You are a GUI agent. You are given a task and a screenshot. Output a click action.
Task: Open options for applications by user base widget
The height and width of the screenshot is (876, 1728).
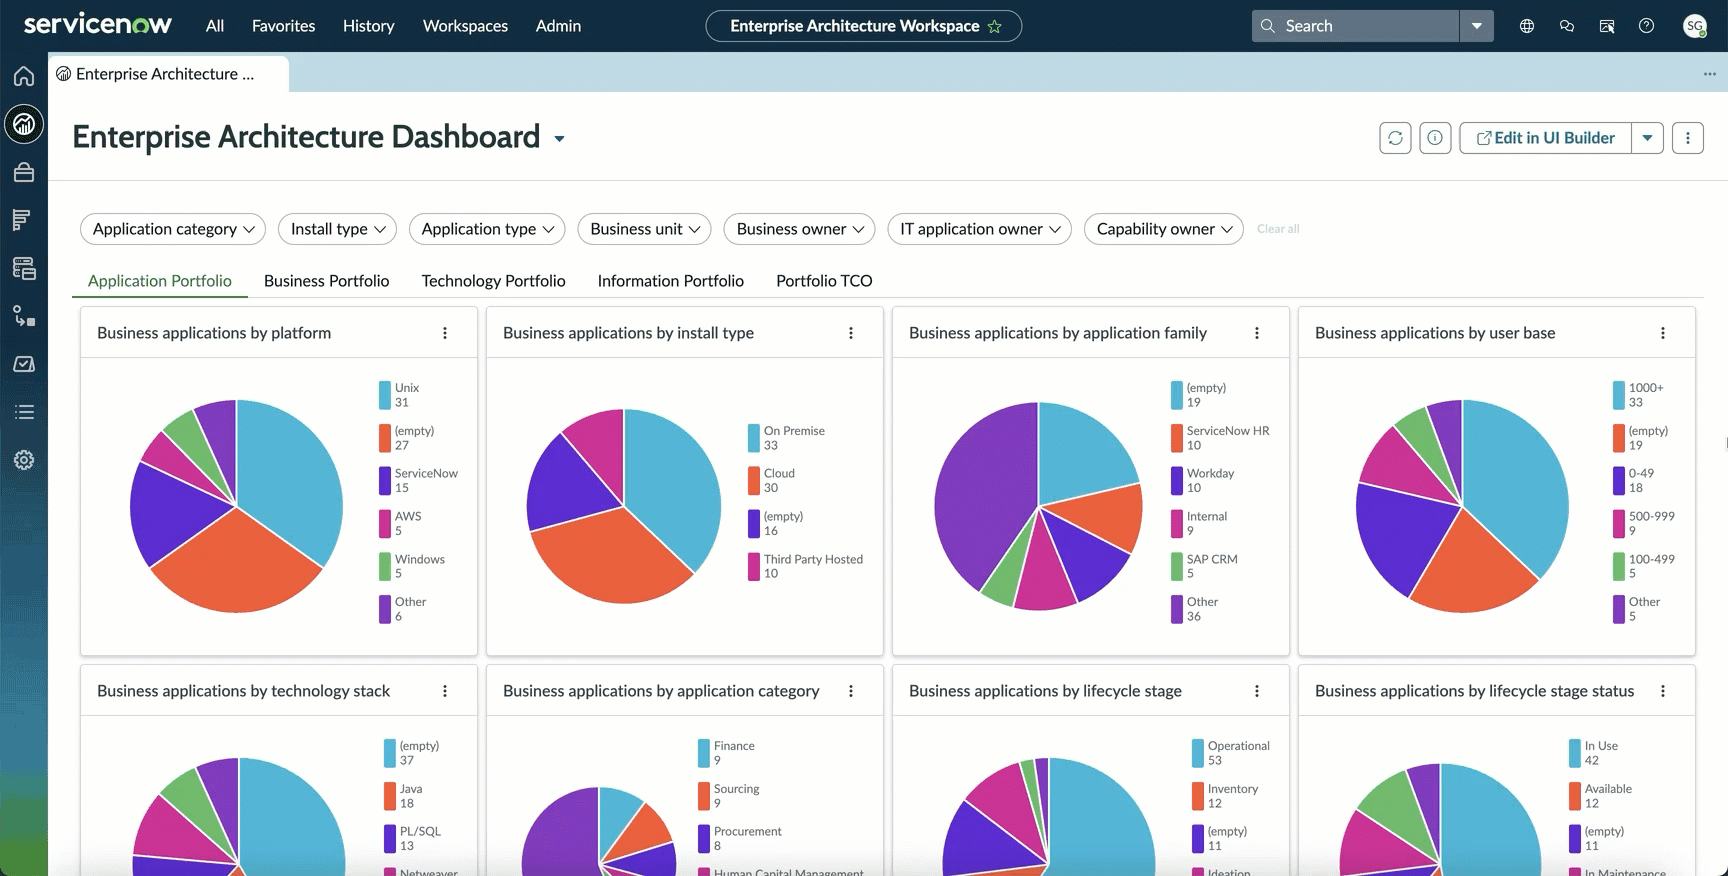point(1663,333)
